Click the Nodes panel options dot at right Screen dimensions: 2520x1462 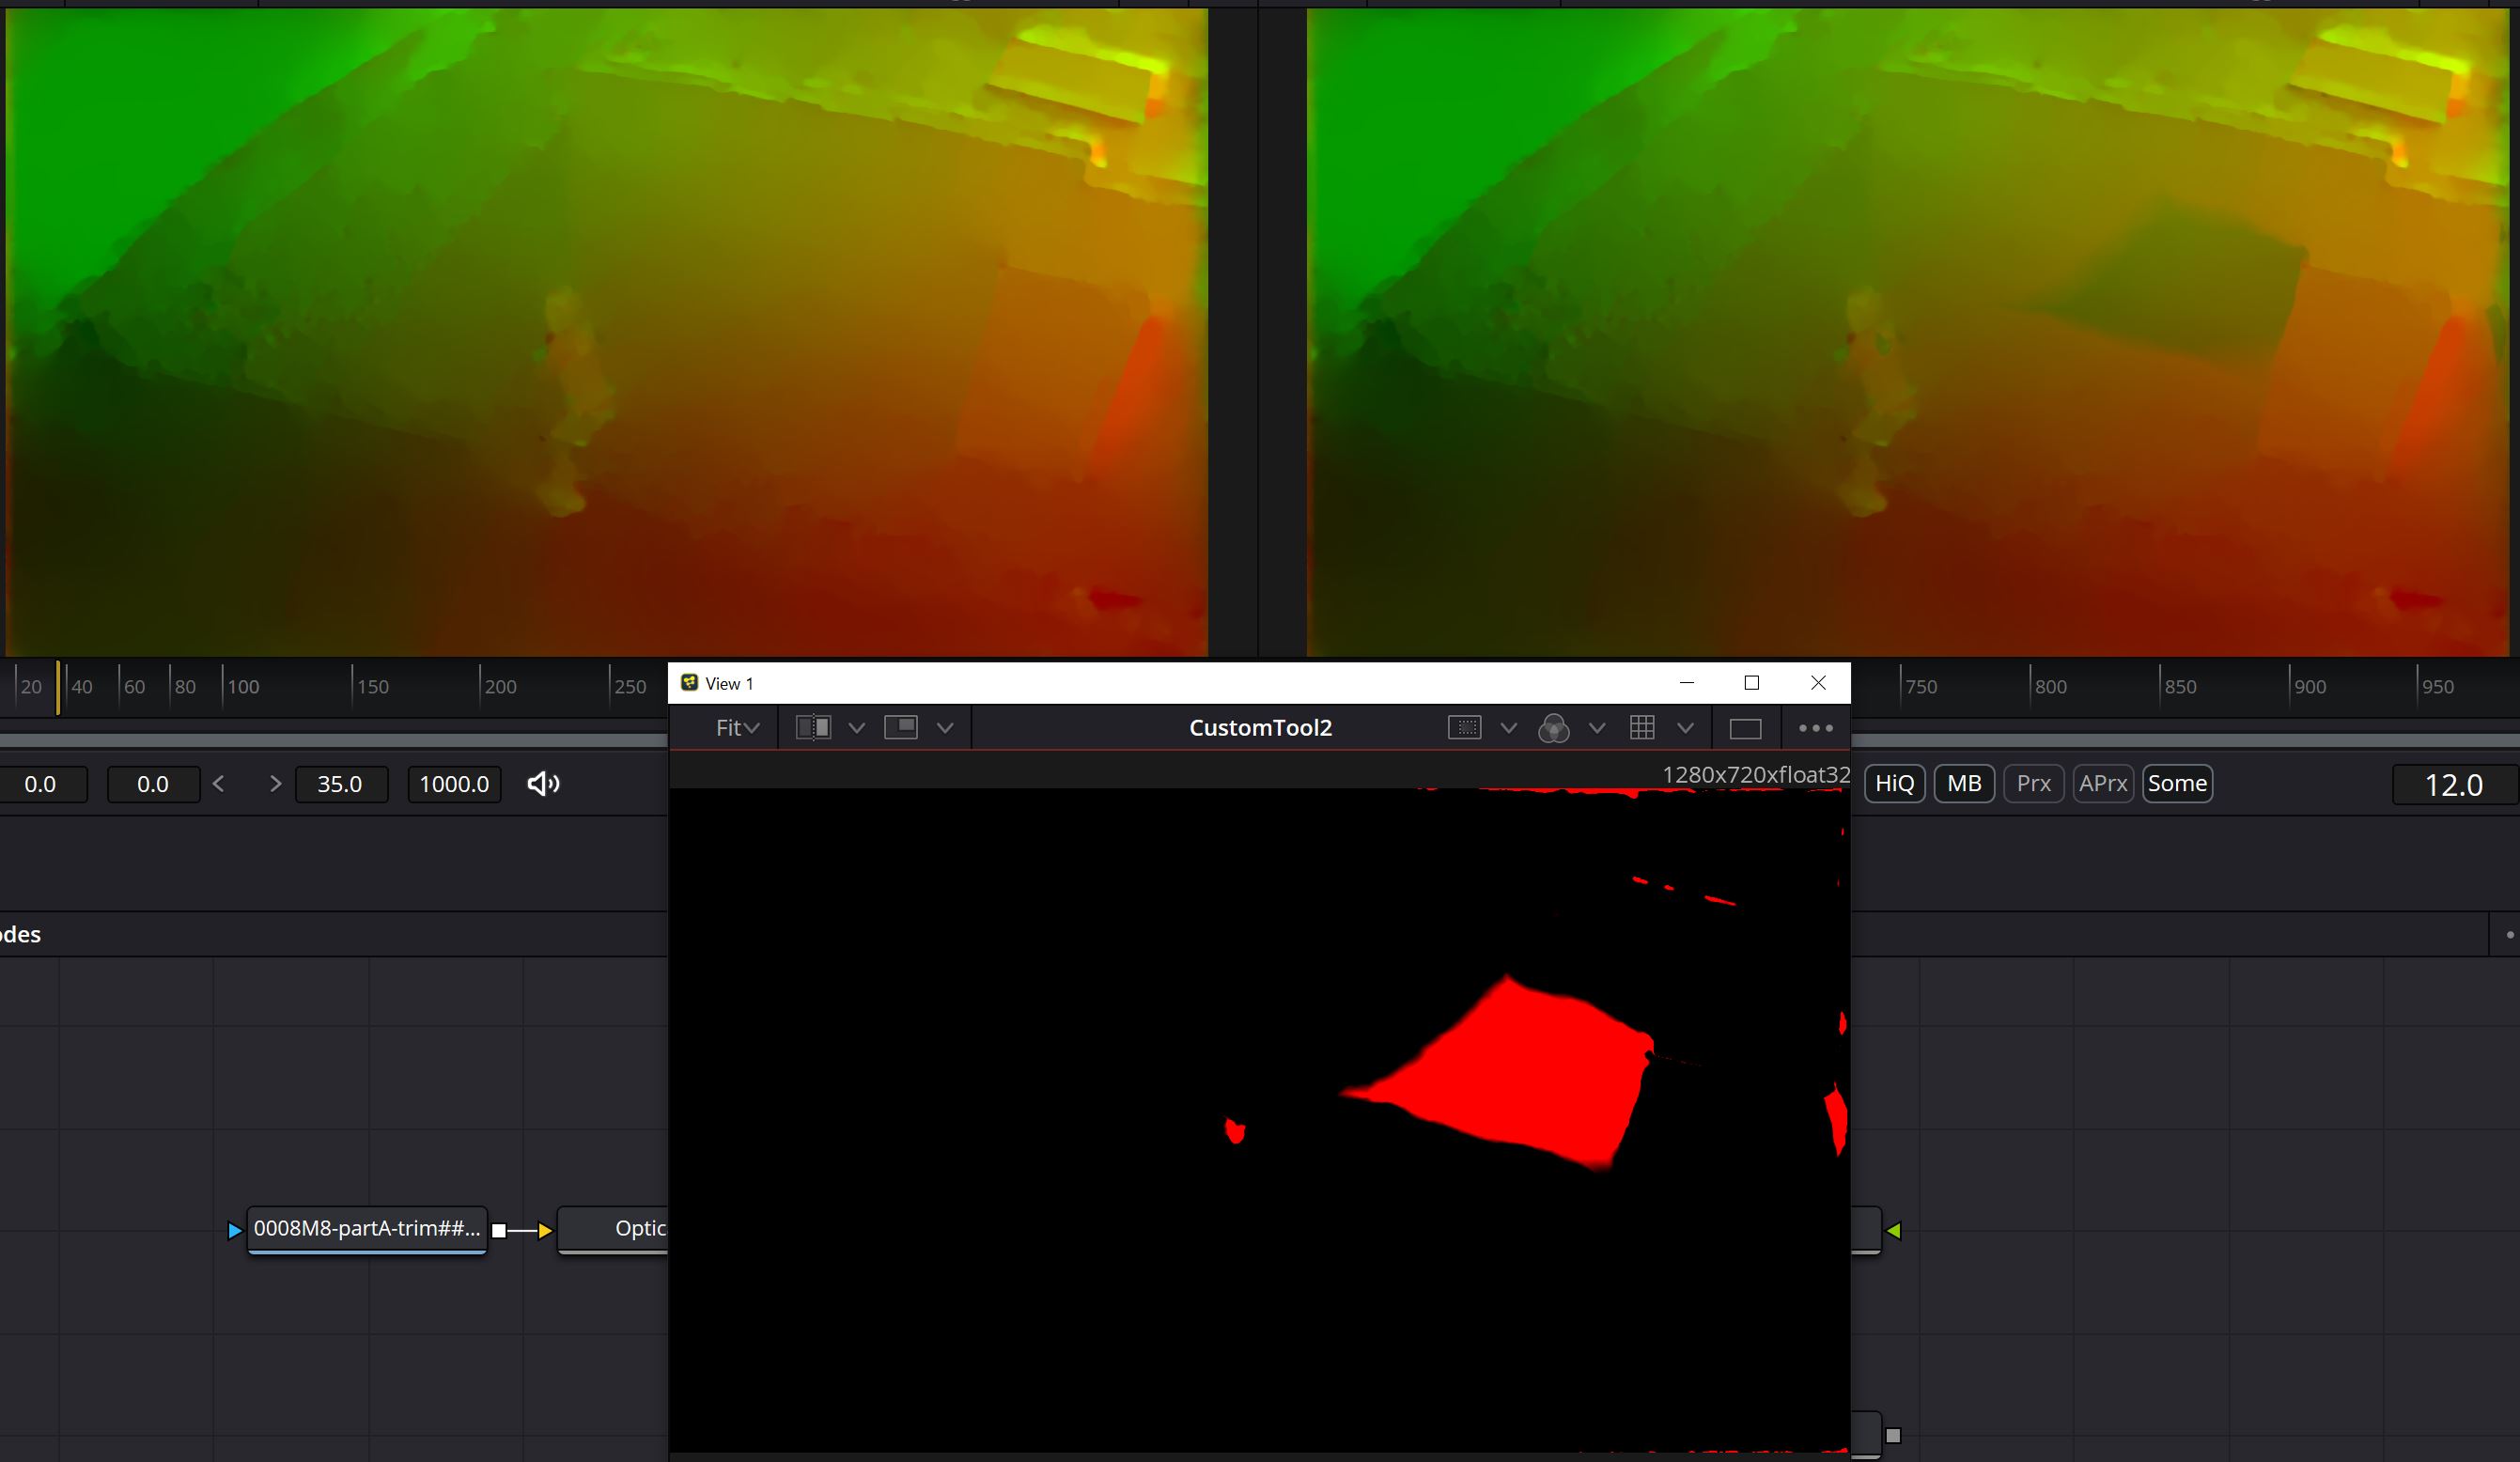(2509, 935)
